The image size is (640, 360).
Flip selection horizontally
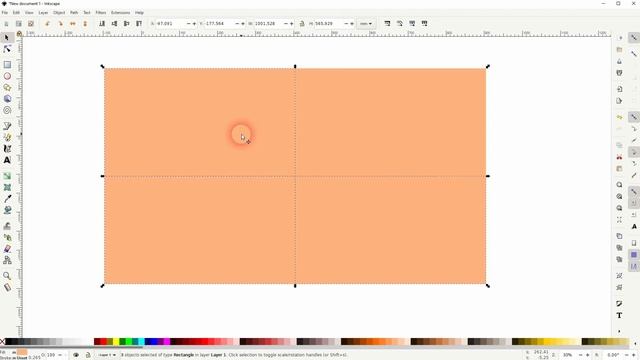click(x=73, y=24)
